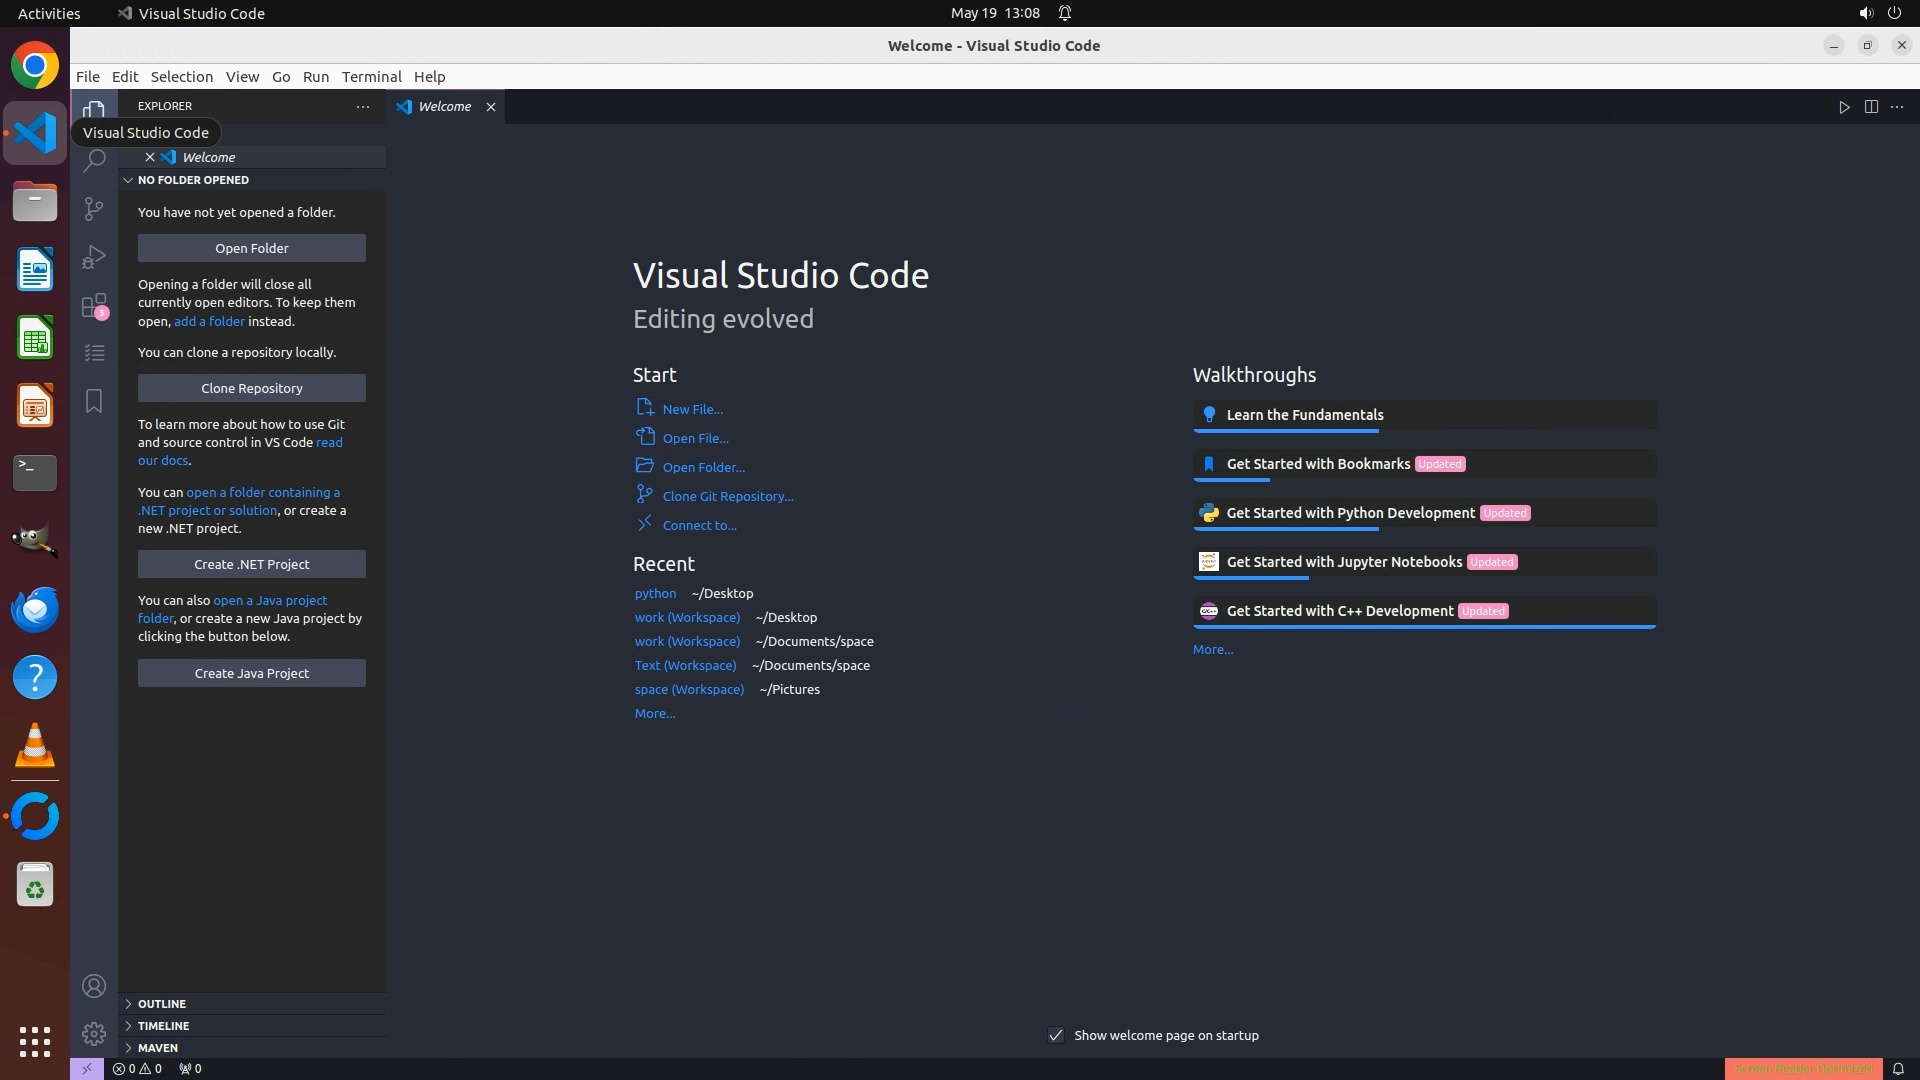Open the Bookmarks activity bar icon
The width and height of the screenshot is (1920, 1080).
pos(94,401)
